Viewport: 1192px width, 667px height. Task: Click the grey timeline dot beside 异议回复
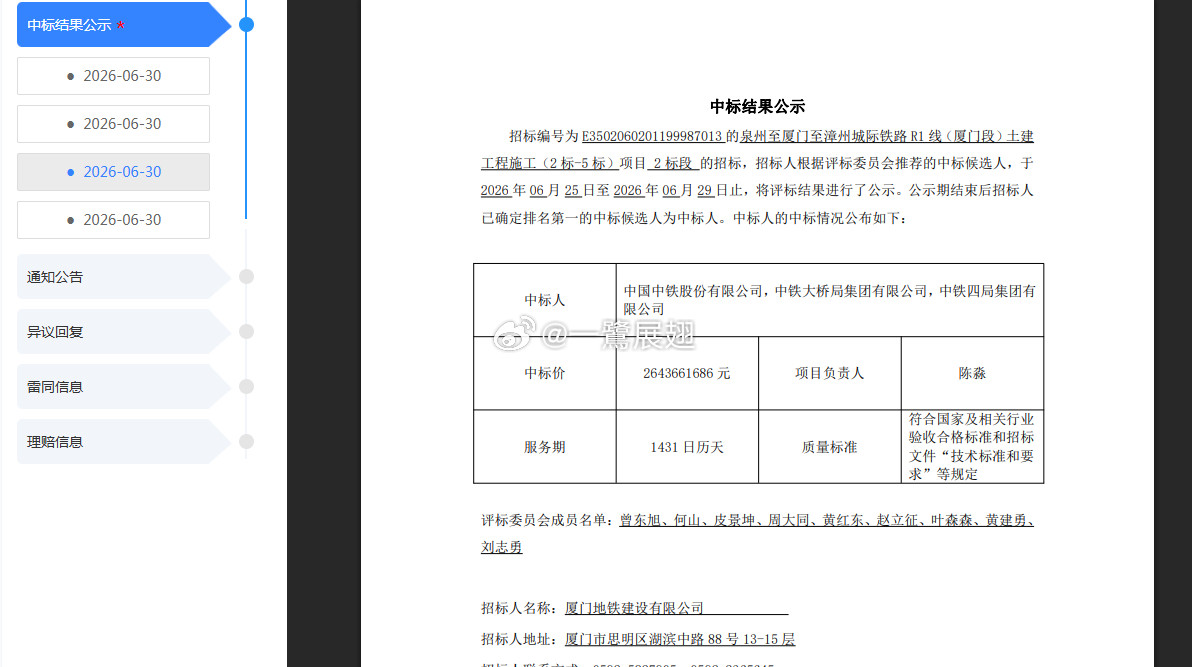click(x=246, y=332)
